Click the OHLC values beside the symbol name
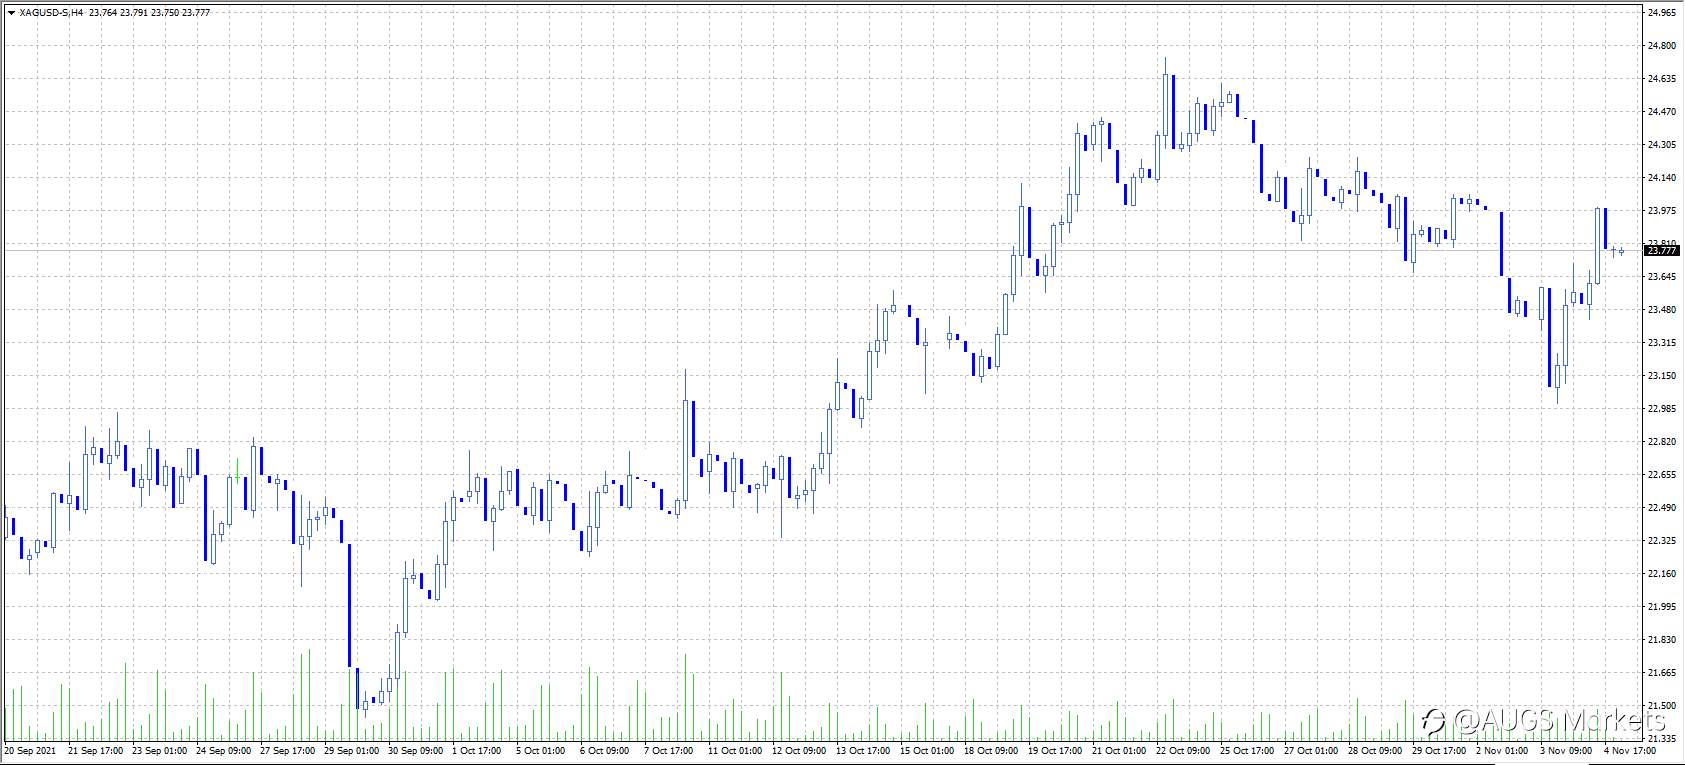Viewport: 1685px width, 765px height. (149, 13)
